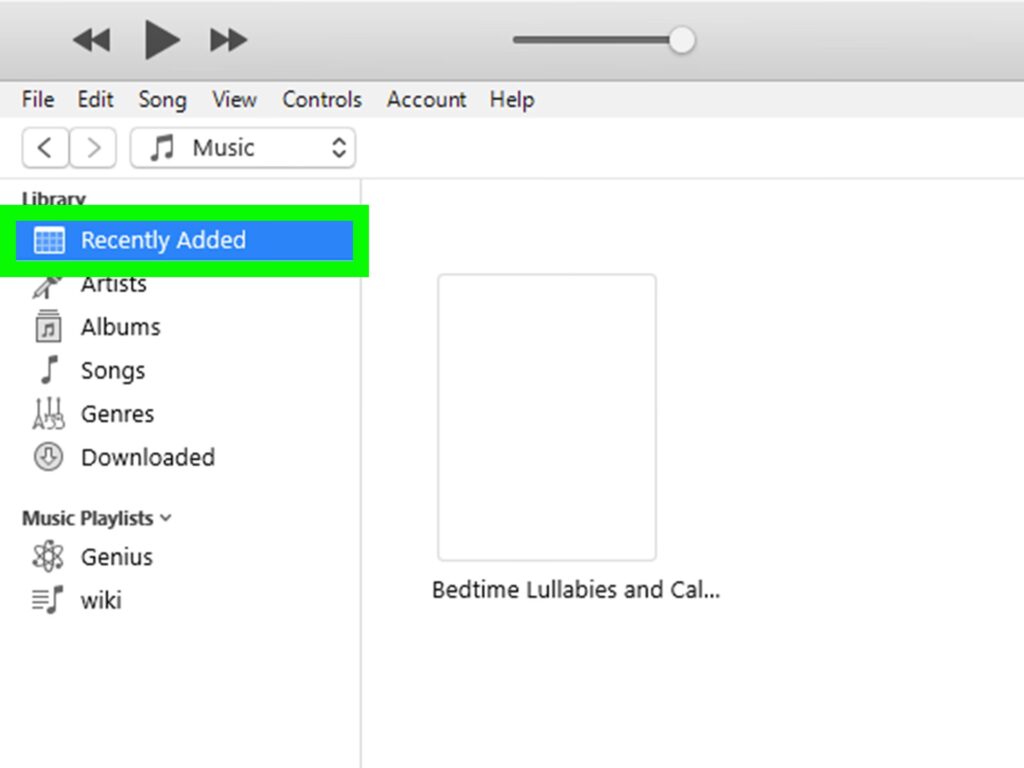The image size is (1024, 768).
Task: Click the volume slider knob
Action: (x=681, y=41)
